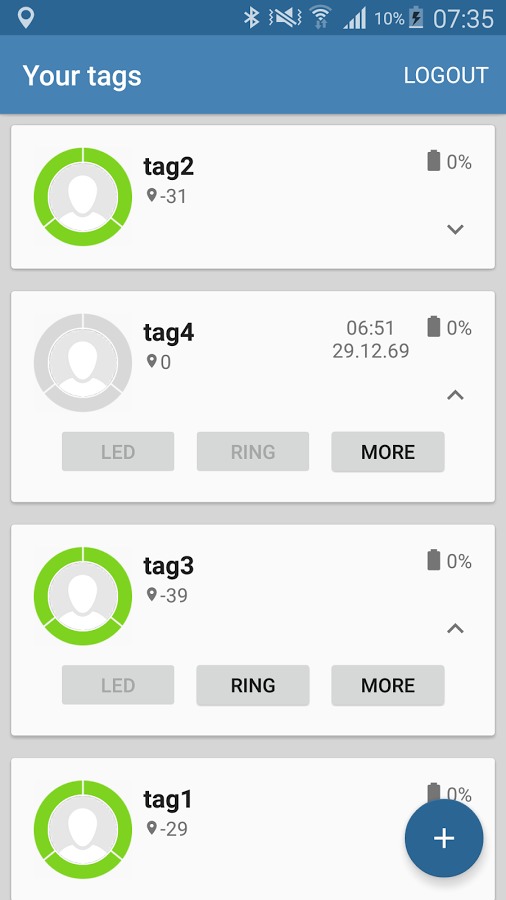The image size is (506, 900).
Task: Ring the tag3 device
Action: pyautogui.click(x=253, y=685)
